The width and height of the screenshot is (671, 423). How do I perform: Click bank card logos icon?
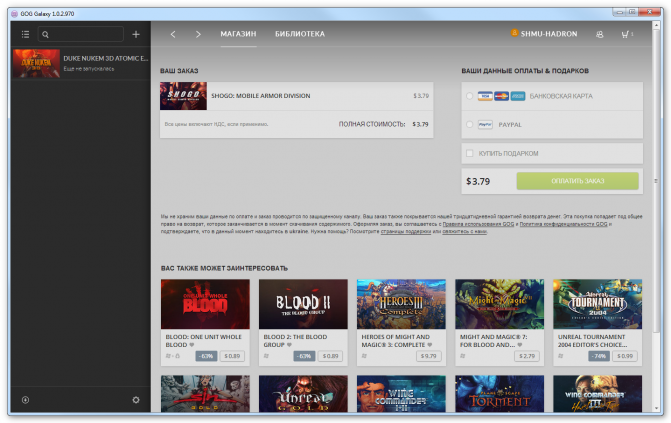click(501, 96)
